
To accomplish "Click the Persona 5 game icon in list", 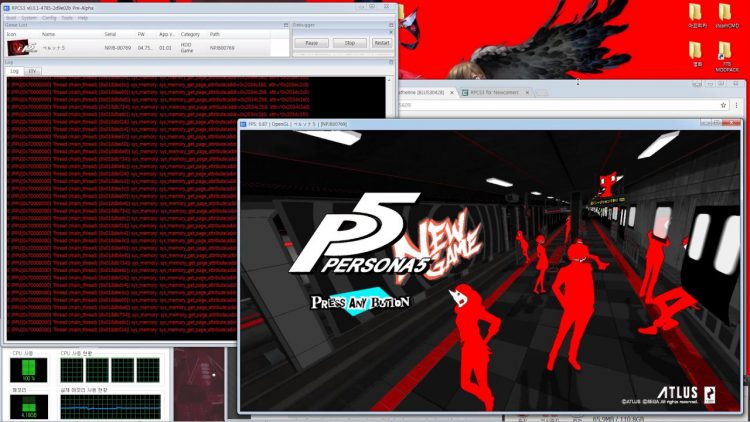I will coord(19,47).
